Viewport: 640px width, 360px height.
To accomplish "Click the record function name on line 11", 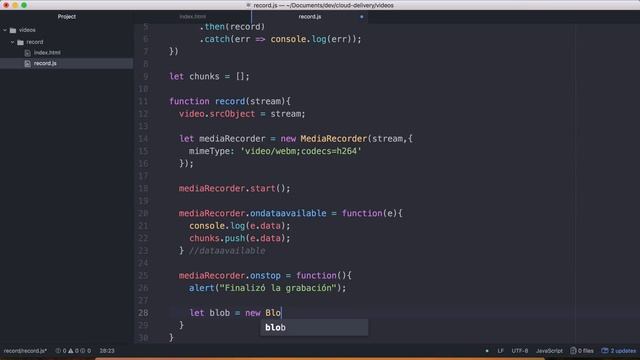I will tap(229, 101).
